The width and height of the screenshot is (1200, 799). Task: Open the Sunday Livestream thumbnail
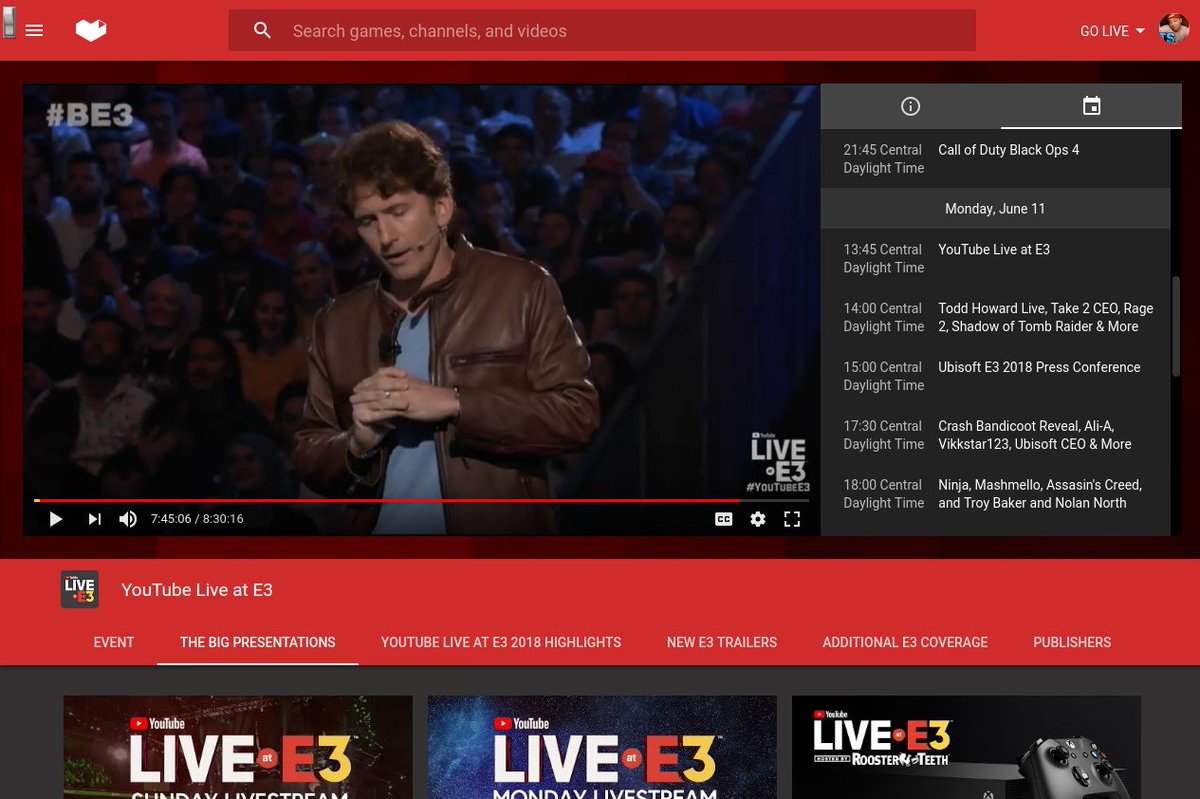[238, 747]
